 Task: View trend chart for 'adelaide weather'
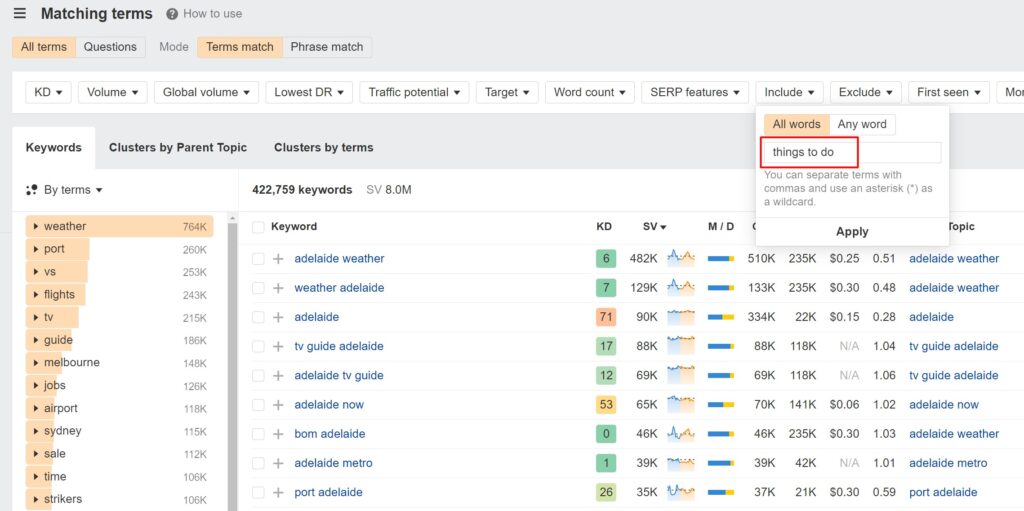coord(680,258)
